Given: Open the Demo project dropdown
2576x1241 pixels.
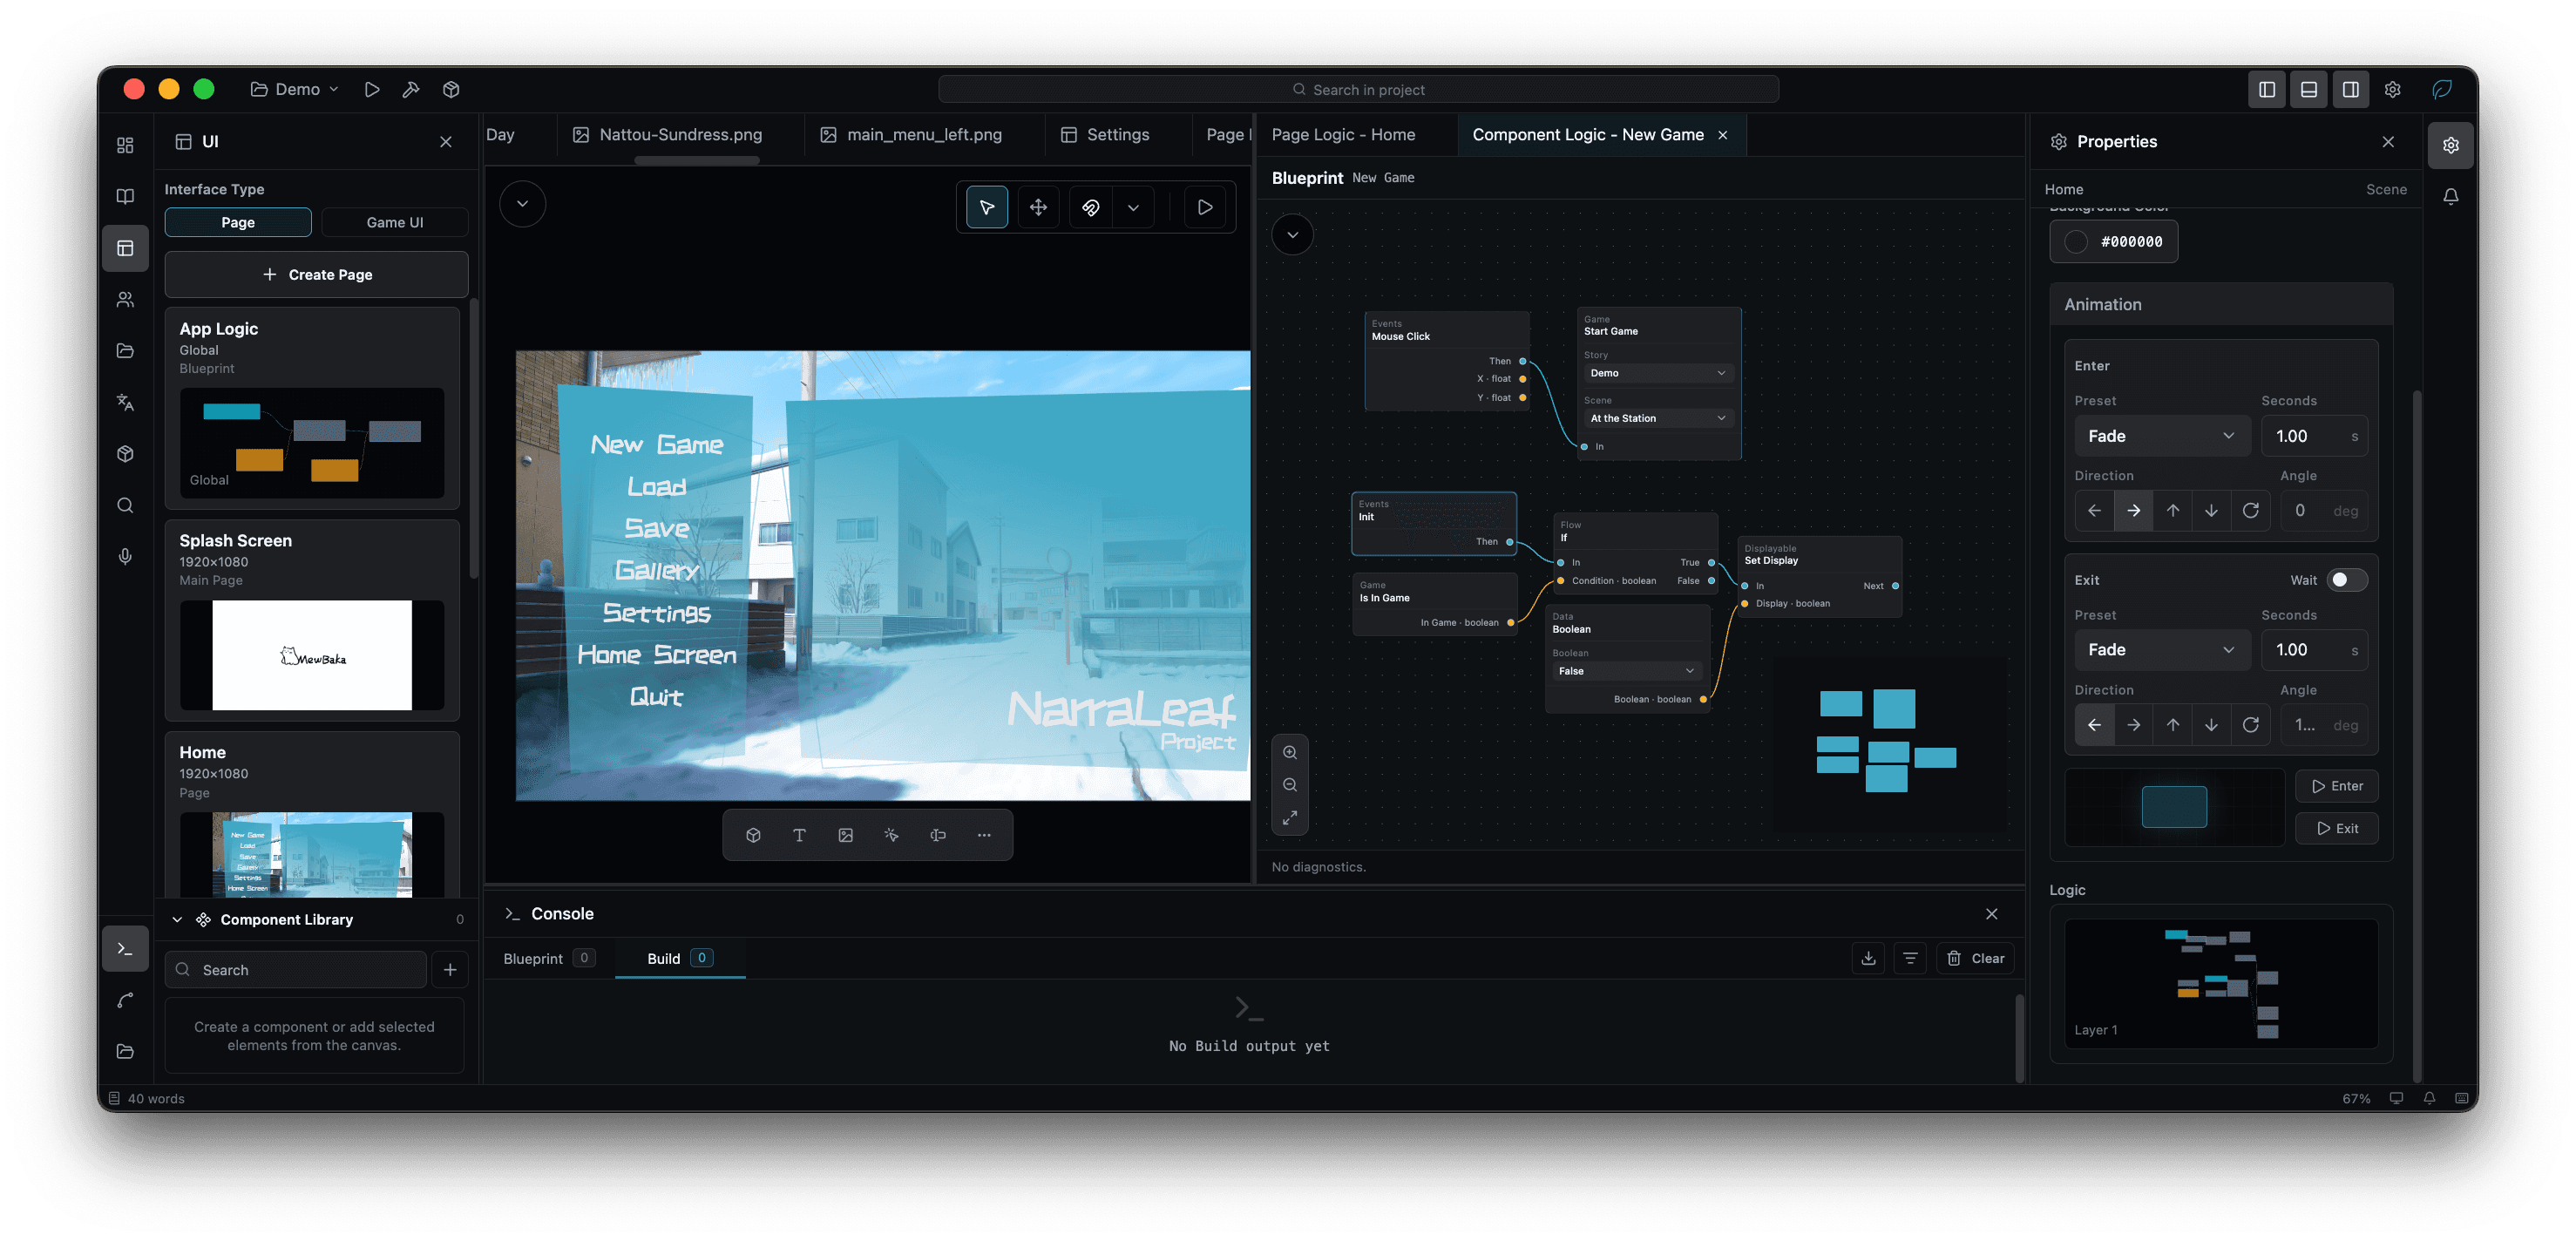Looking at the screenshot, I should (x=295, y=89).
